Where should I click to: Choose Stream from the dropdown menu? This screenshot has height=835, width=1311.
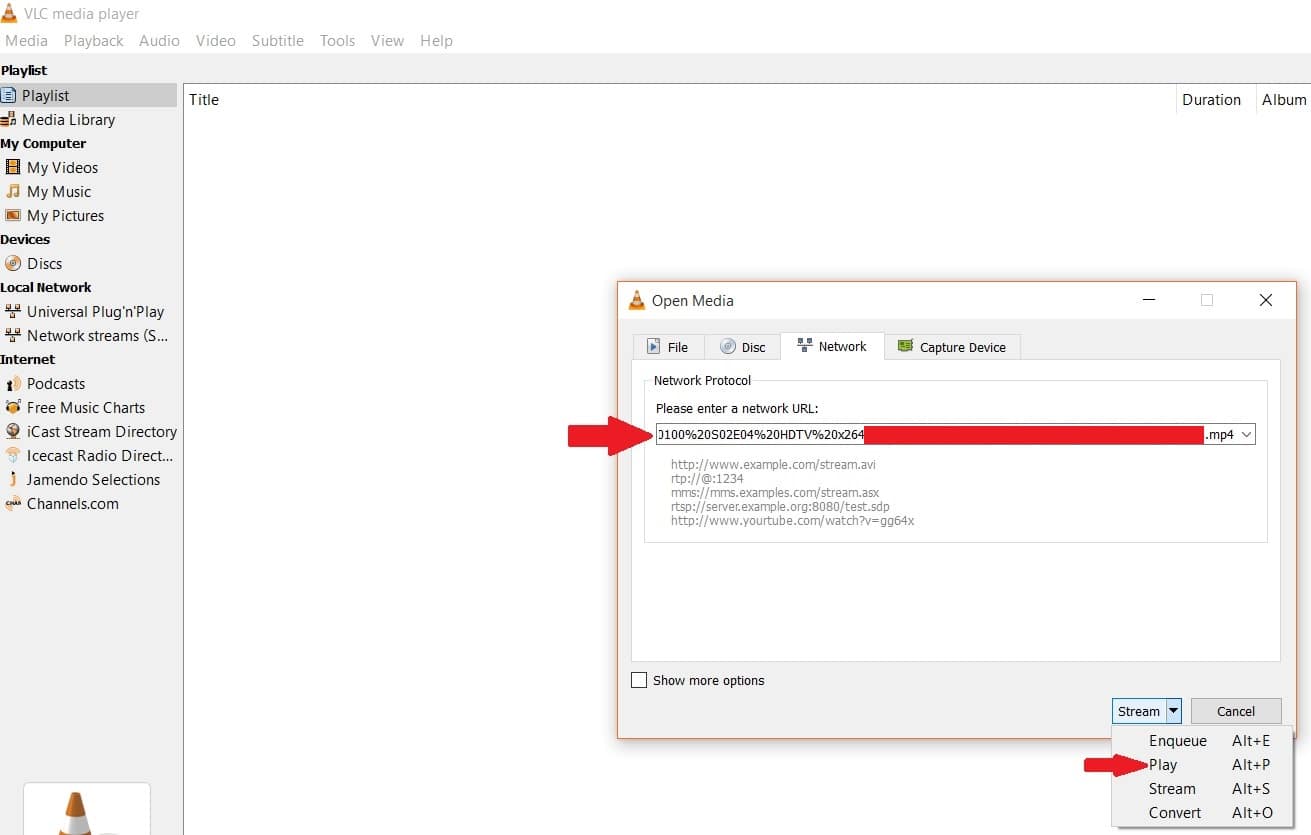[1202, 789]
